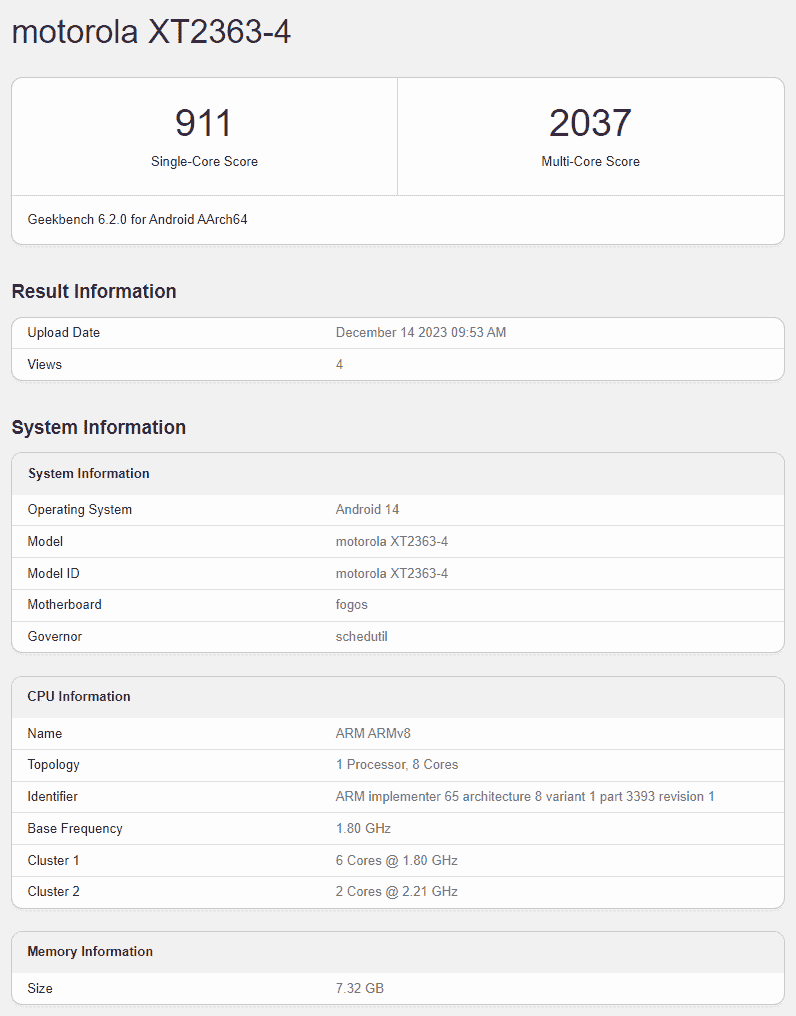Click the Model ID value motorola XT2363-4
The height and width of the screenshot is (1016, 796).
(392, 573)
